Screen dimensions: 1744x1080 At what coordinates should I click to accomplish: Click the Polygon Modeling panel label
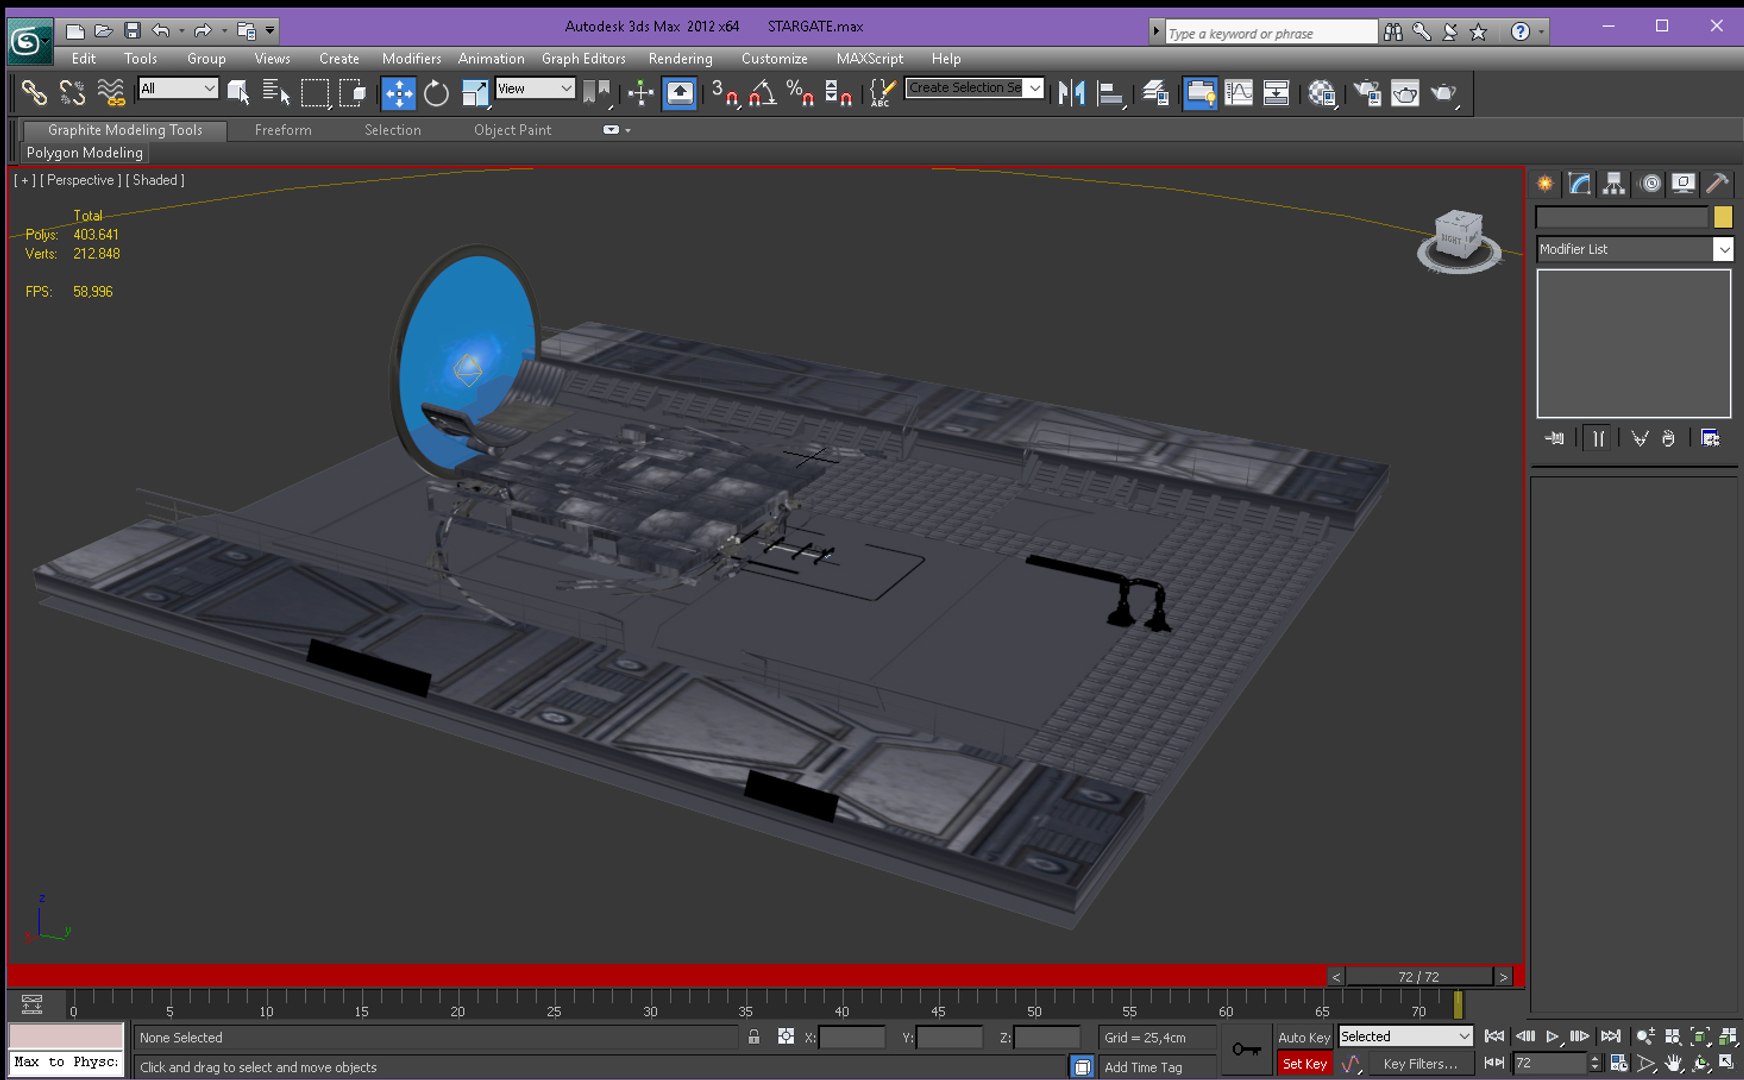[x=84, y=153]
